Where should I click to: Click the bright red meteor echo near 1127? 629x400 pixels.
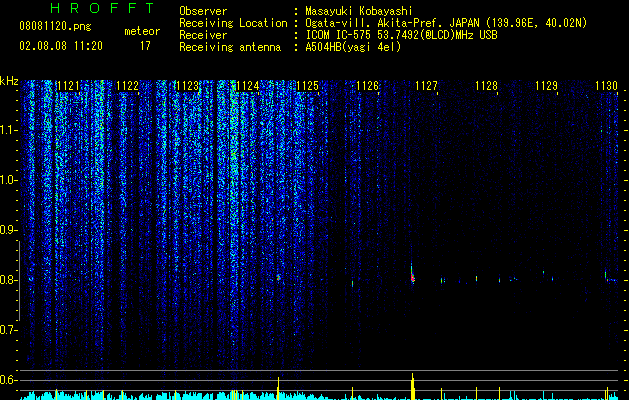coord(412,276)
